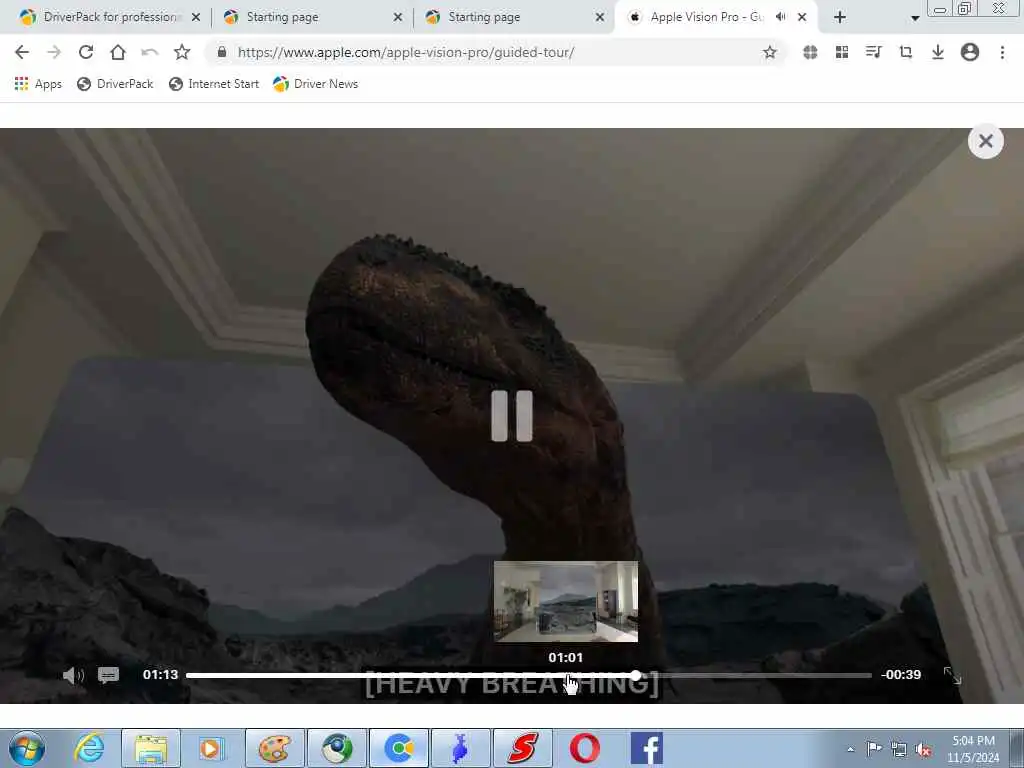
Task: Bookmark page via star inside address bar
Action: 770,52
